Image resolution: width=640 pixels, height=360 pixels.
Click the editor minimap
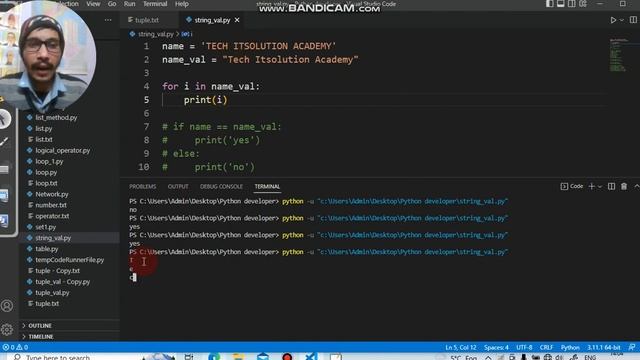(618, 55)
